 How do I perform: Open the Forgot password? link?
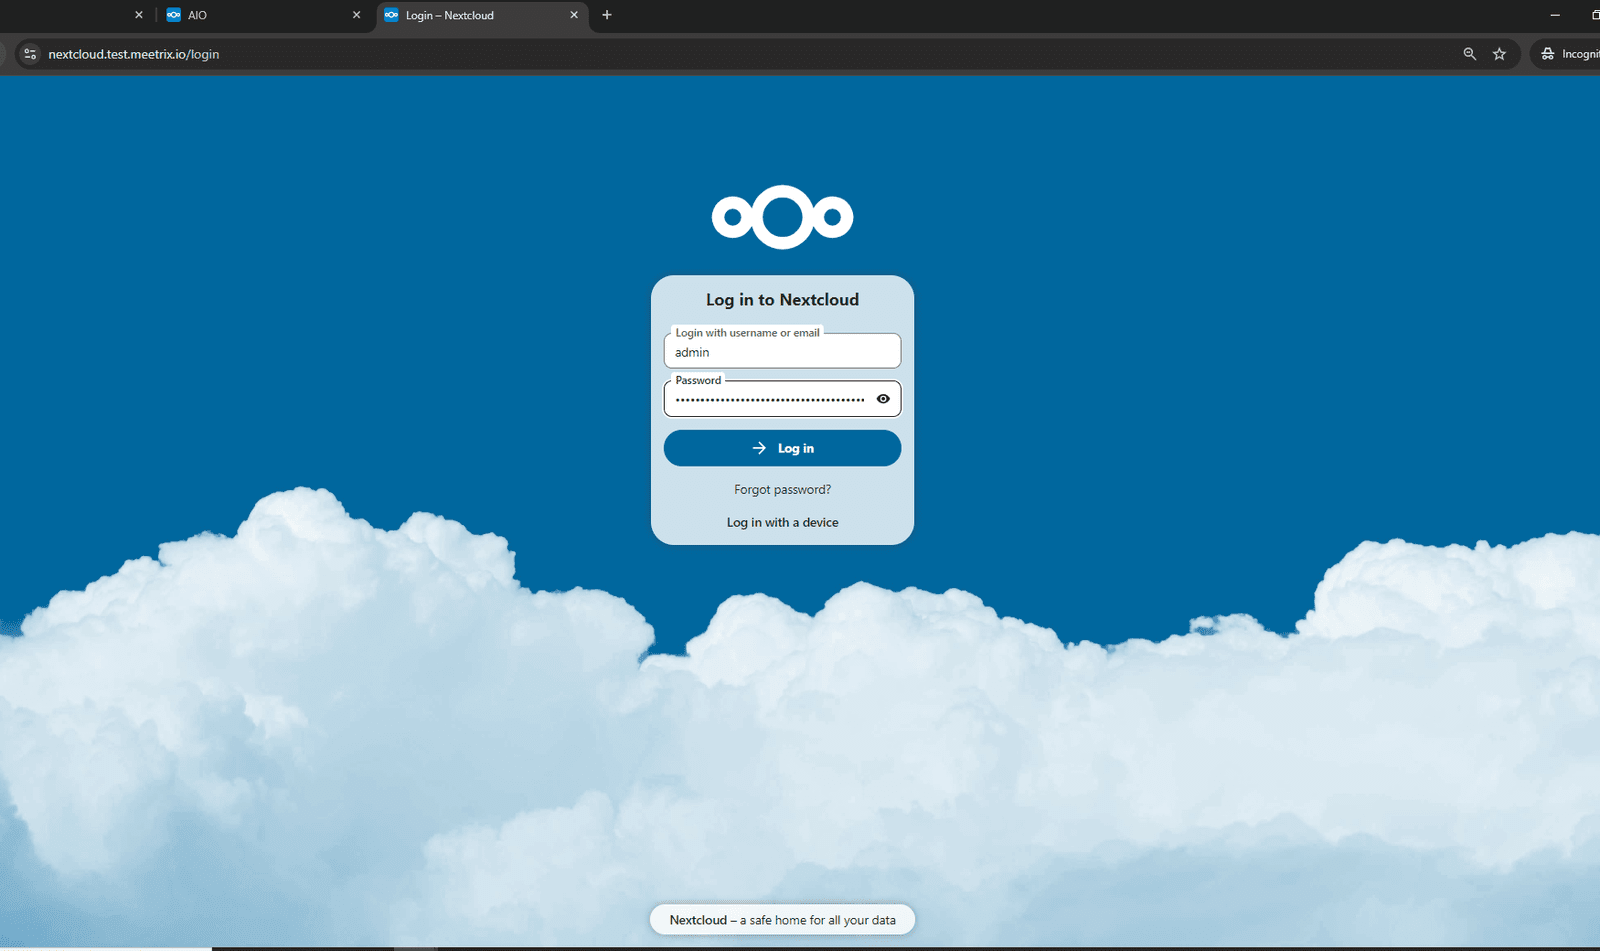[782, 490]
